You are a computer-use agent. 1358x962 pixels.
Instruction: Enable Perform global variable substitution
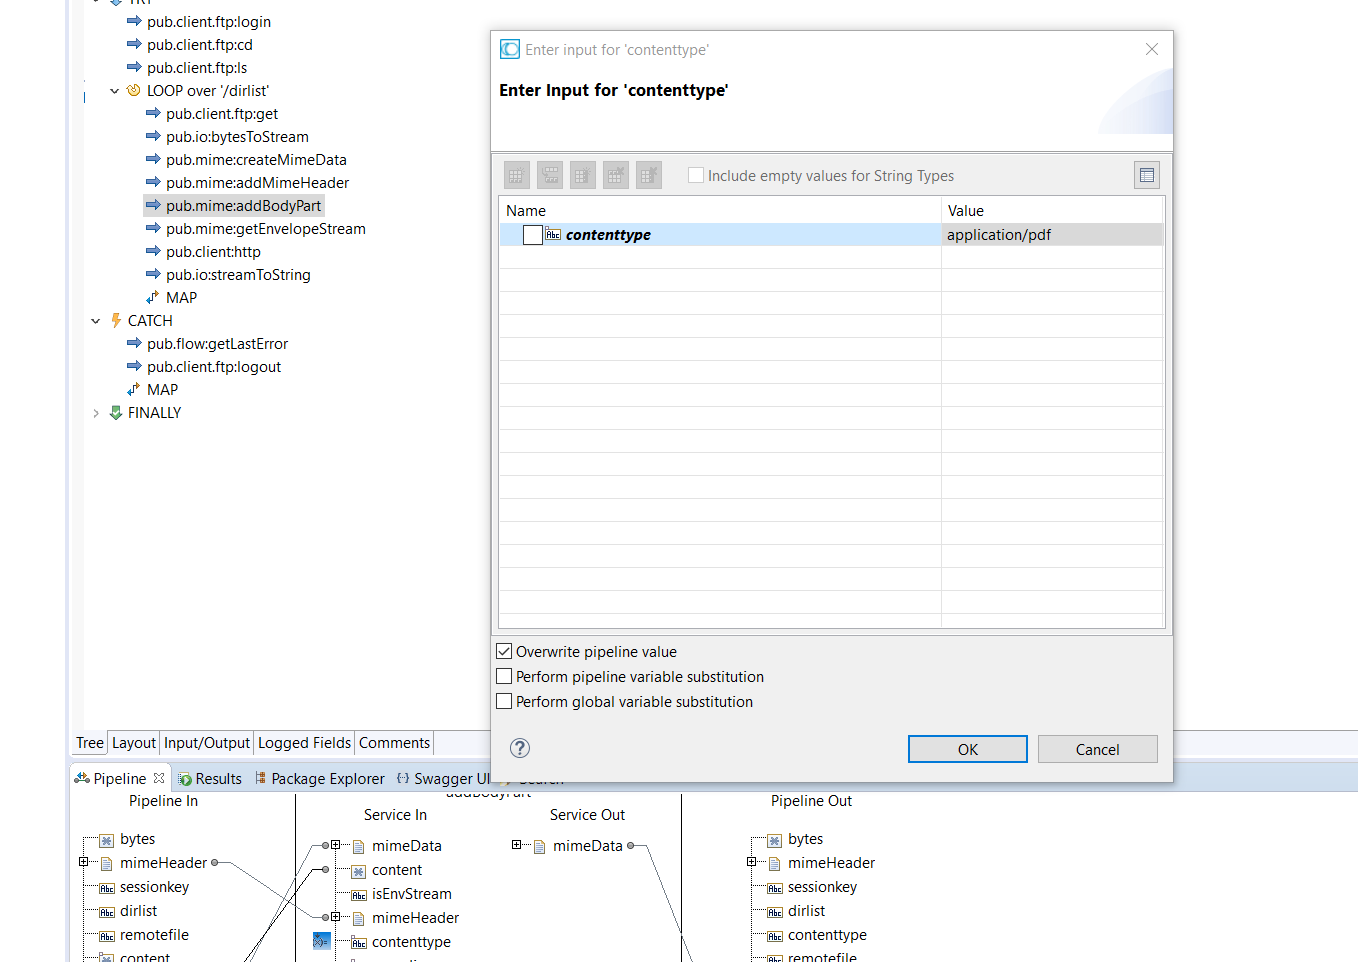[504, 701]
